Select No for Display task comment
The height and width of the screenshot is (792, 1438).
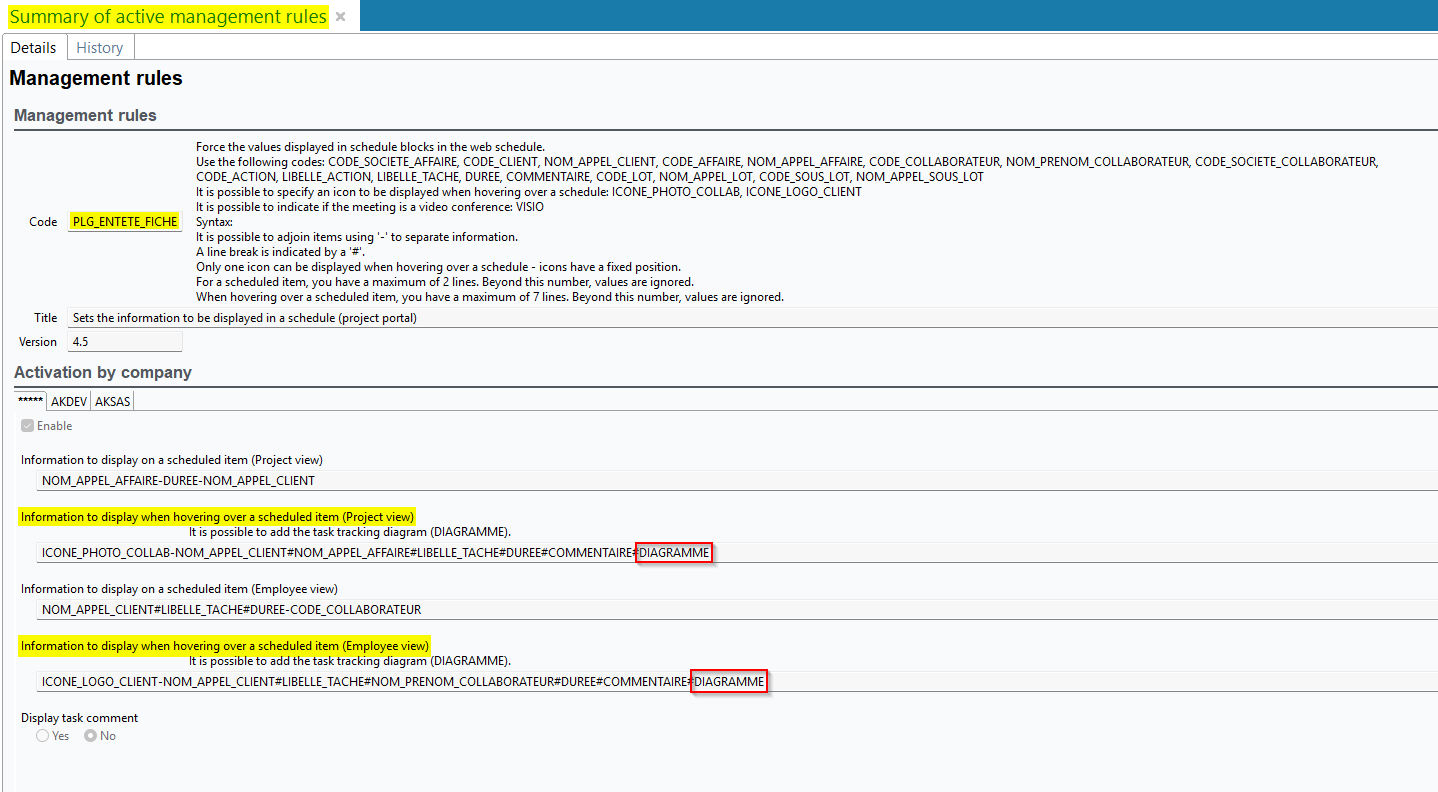(x=91, y=736)
